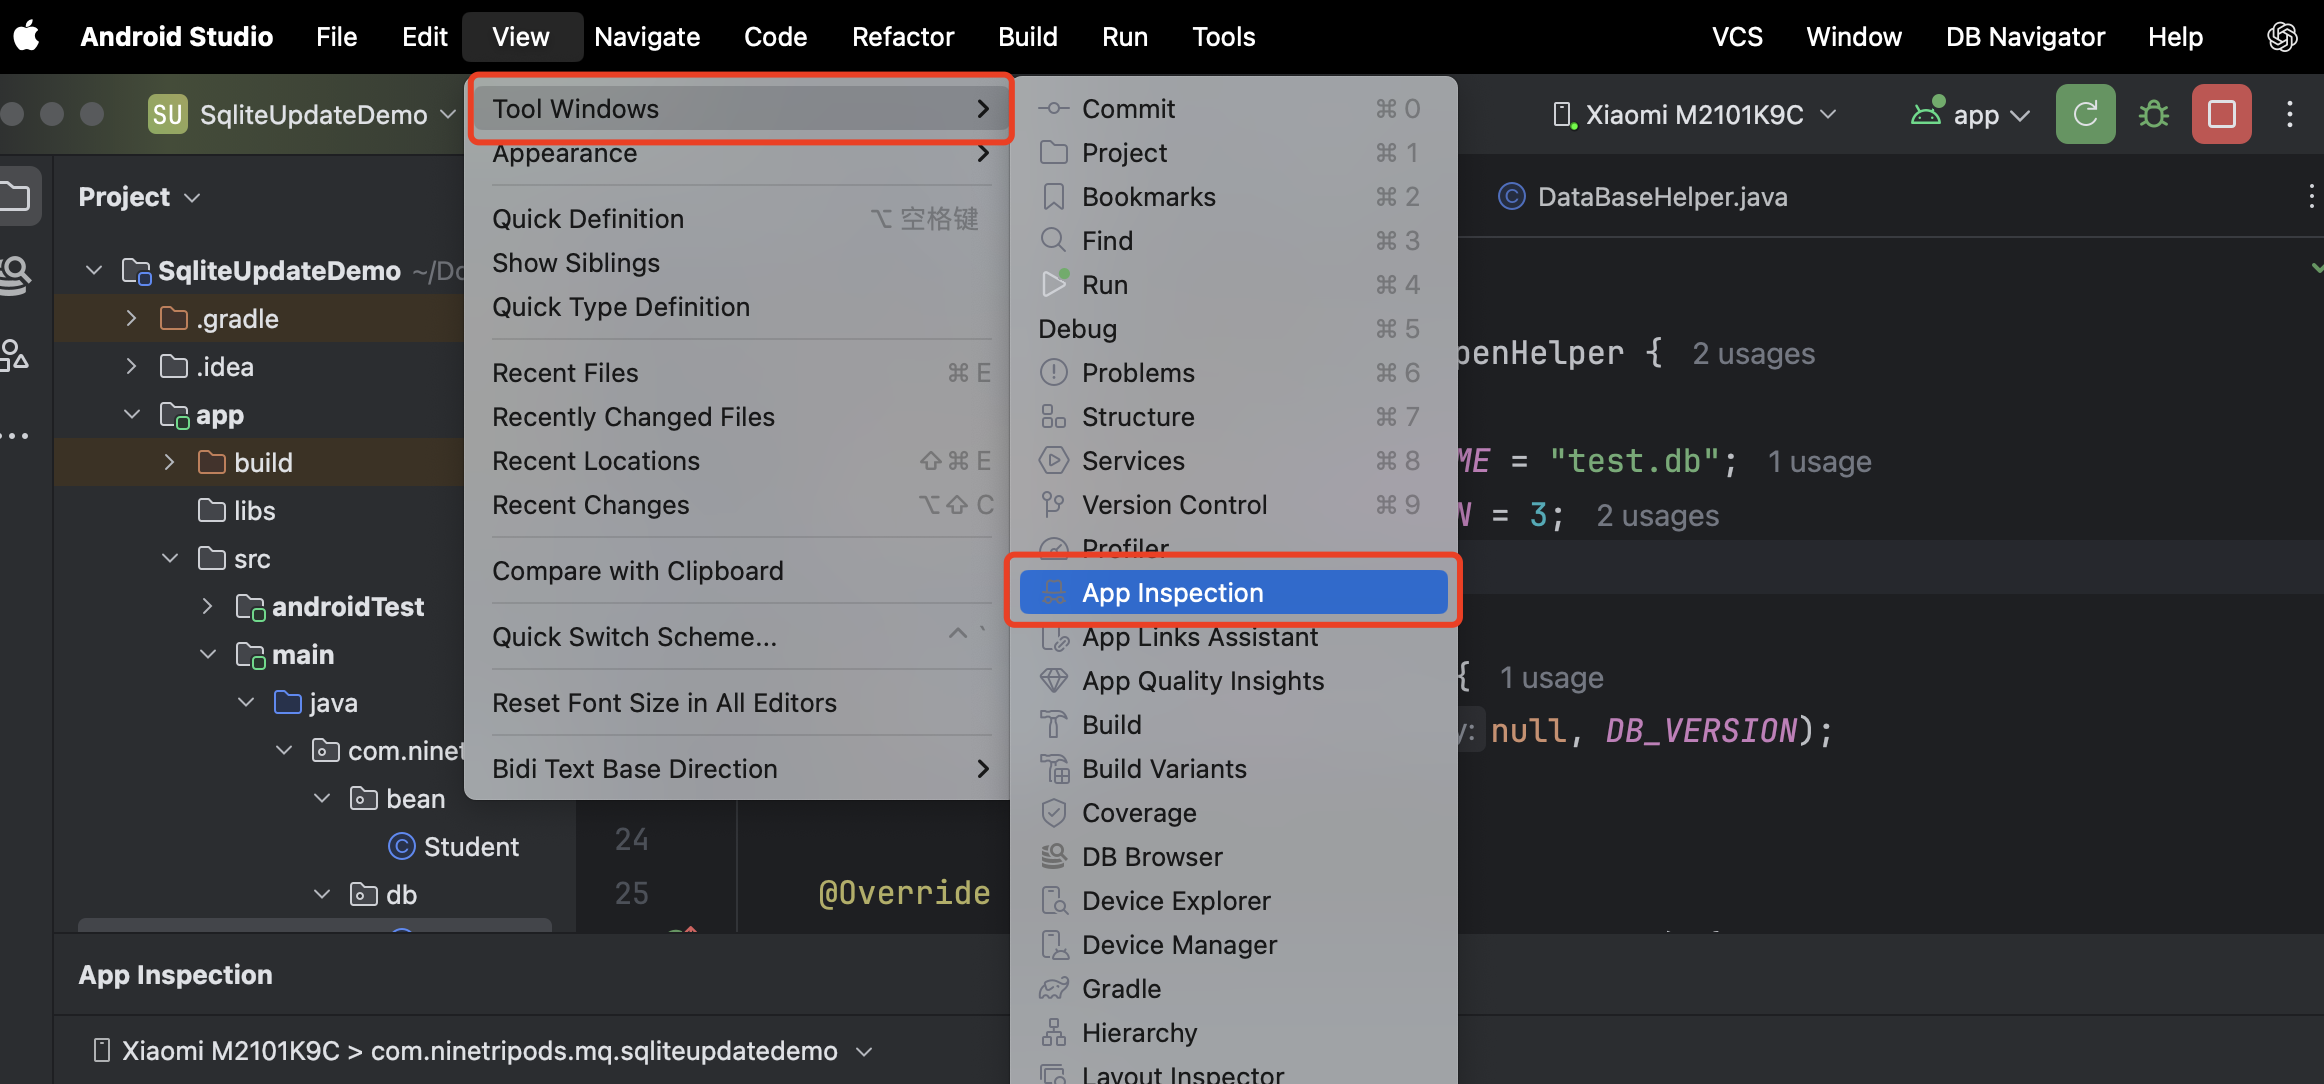Click the ChatGPT icon in the menu bar
The width and height of the screenshot is (2324, 1084).
[x=2281, y=36]
